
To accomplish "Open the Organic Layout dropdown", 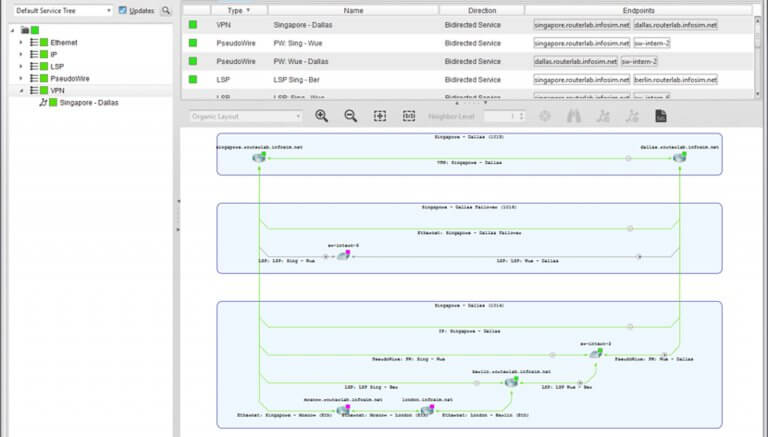I will coord(246,116).
